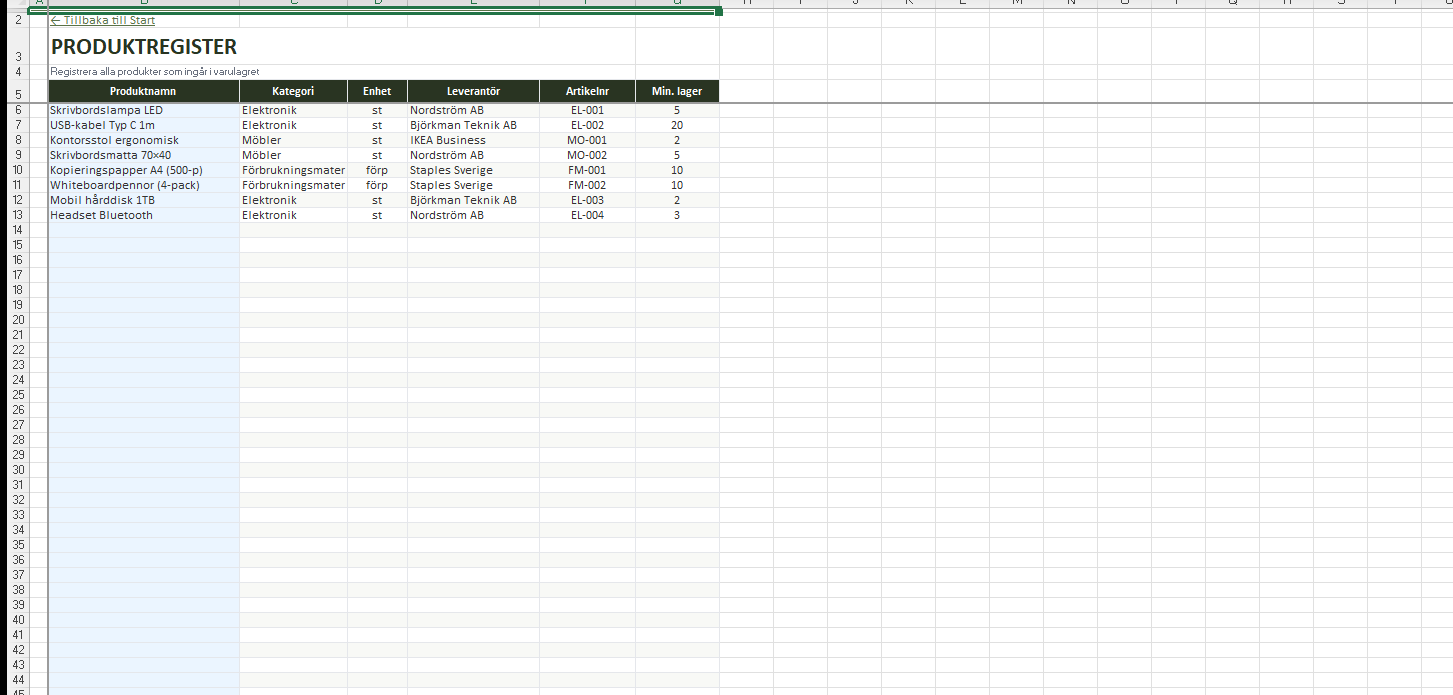Screen dimensions: 1453x695
Task: Select row 14 via its row header
Action: coord(17,230)
